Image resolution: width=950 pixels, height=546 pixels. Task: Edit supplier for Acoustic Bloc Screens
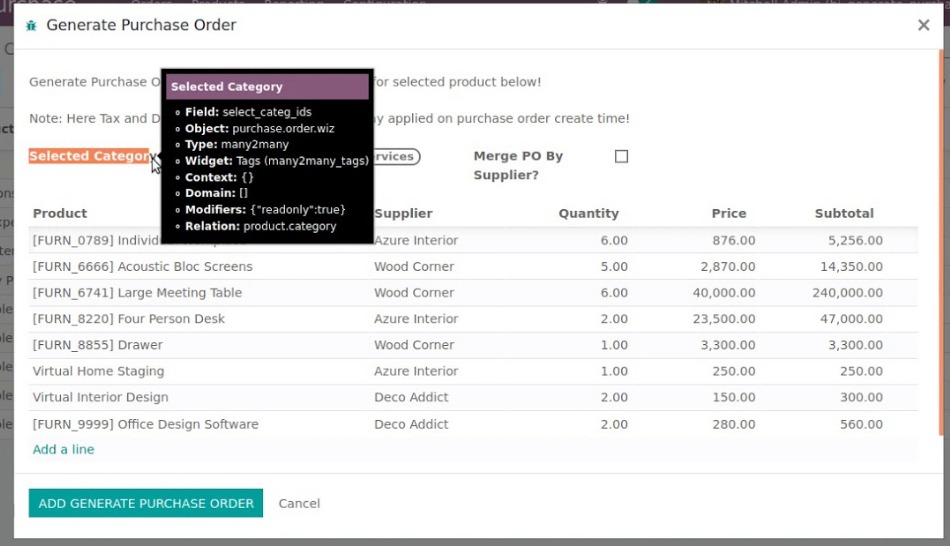[x=414, y=267]
